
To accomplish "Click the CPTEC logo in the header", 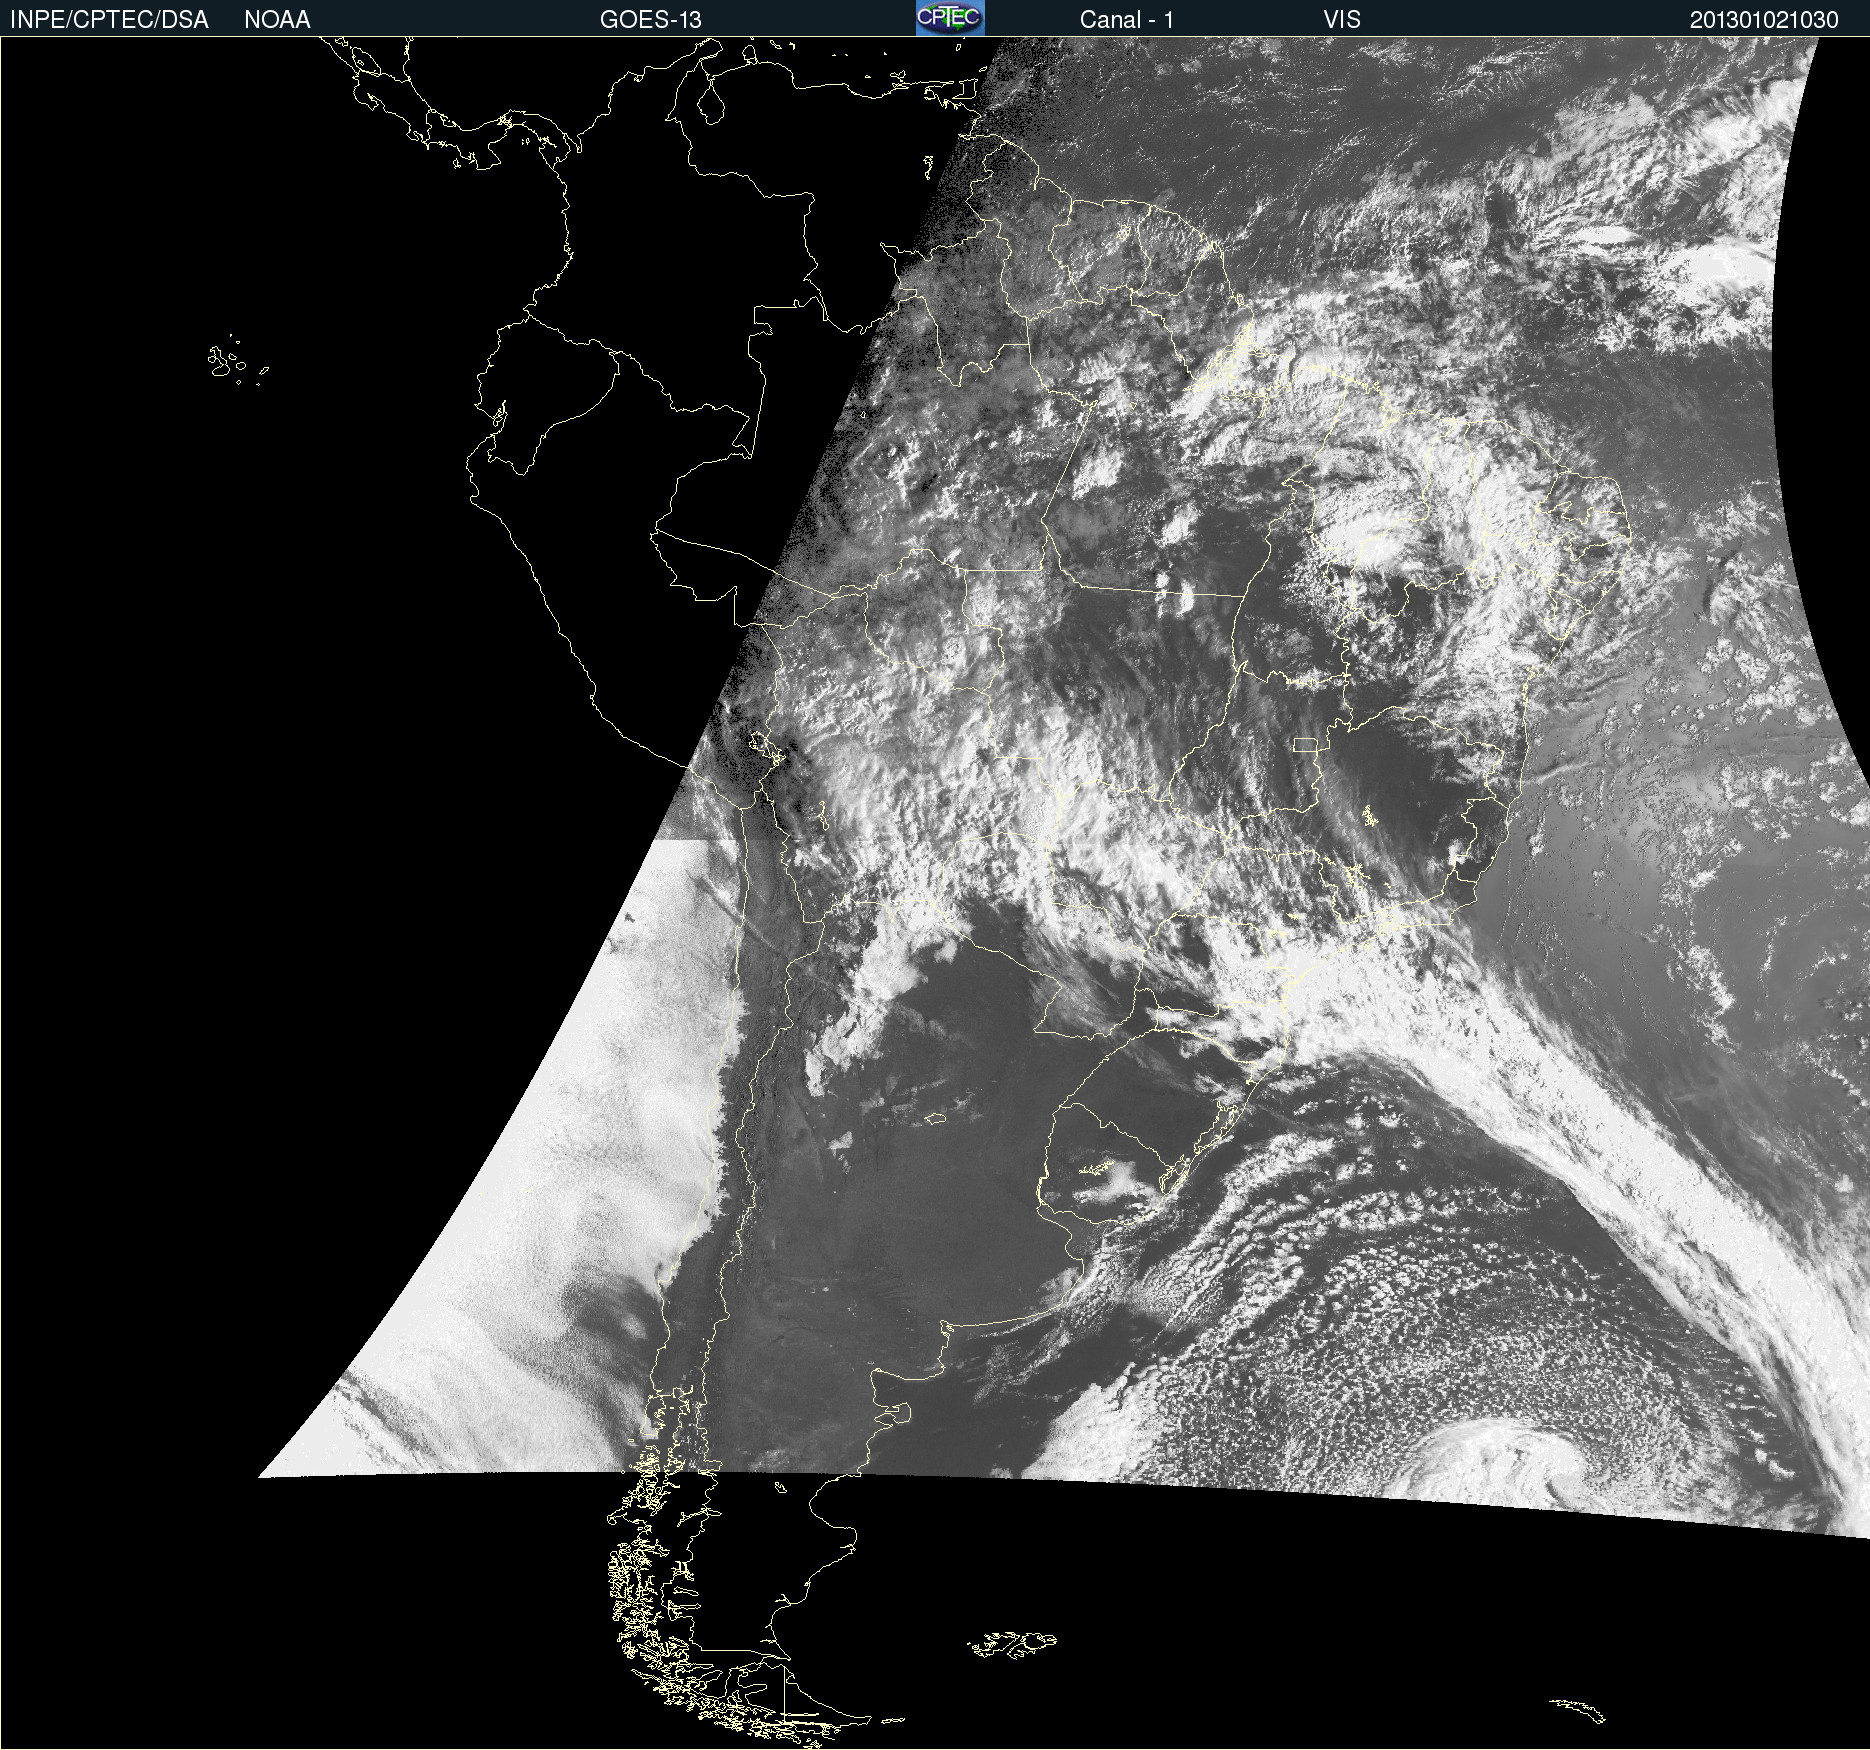I will [x=950, y=18].
